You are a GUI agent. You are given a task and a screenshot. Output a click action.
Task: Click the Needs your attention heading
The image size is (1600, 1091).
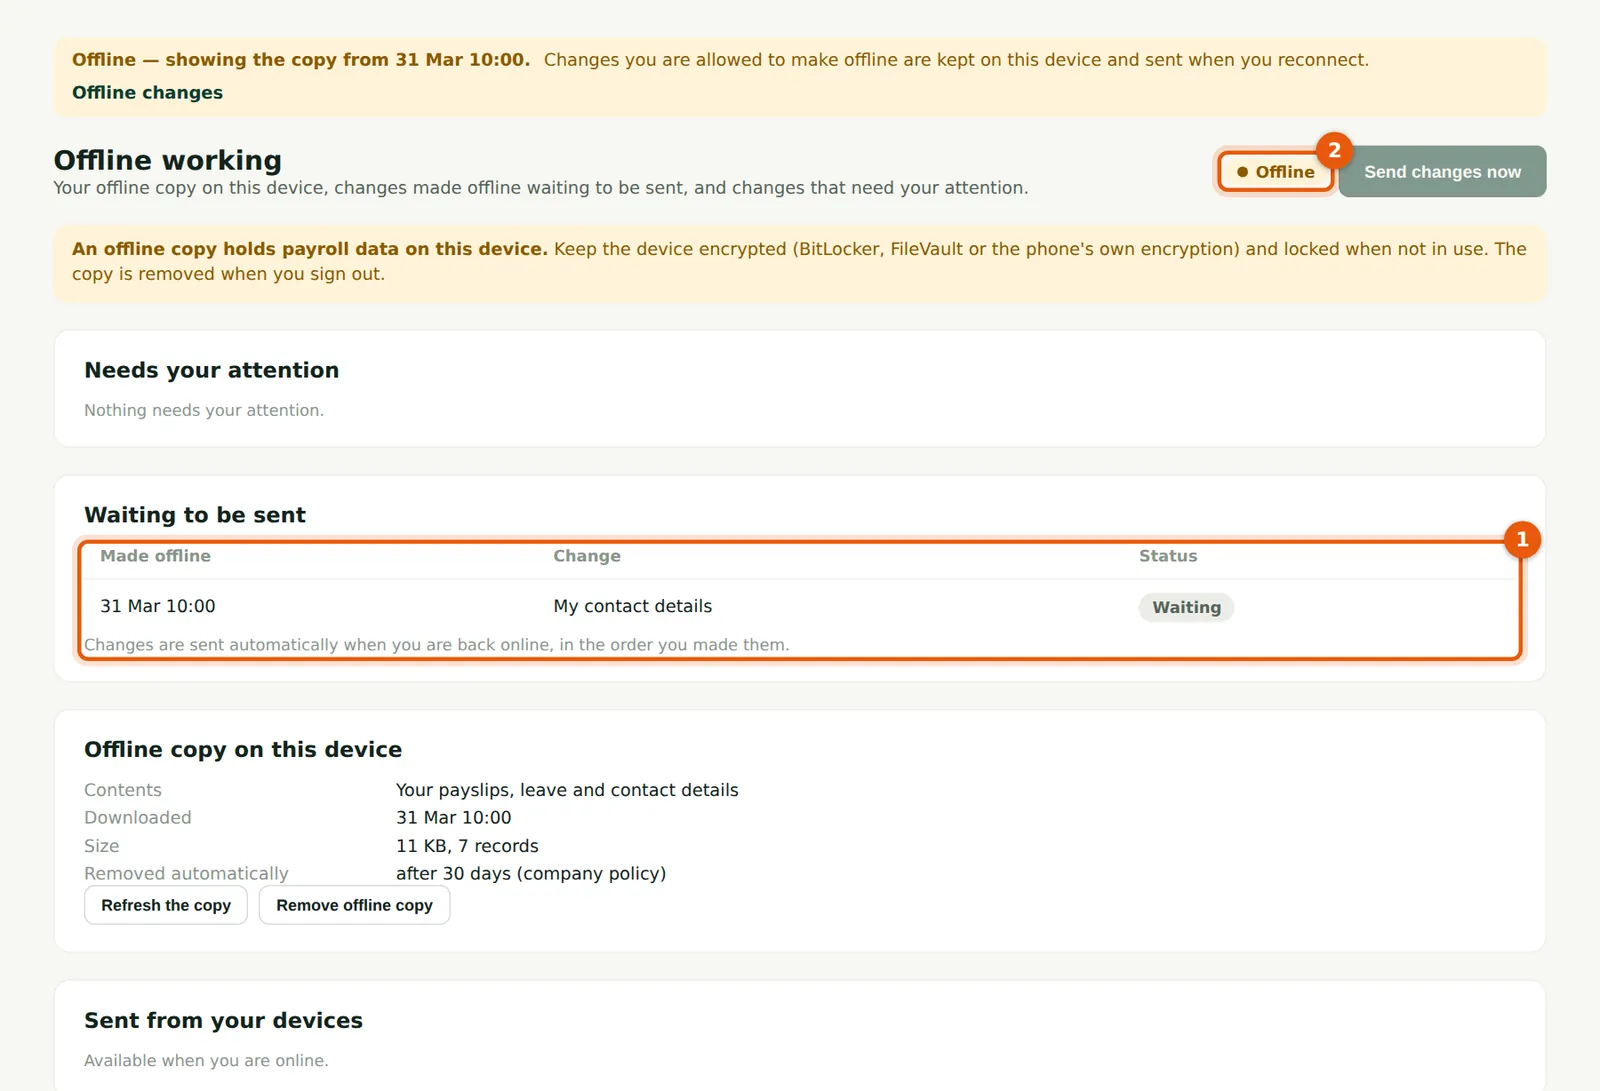coord(212,370)
